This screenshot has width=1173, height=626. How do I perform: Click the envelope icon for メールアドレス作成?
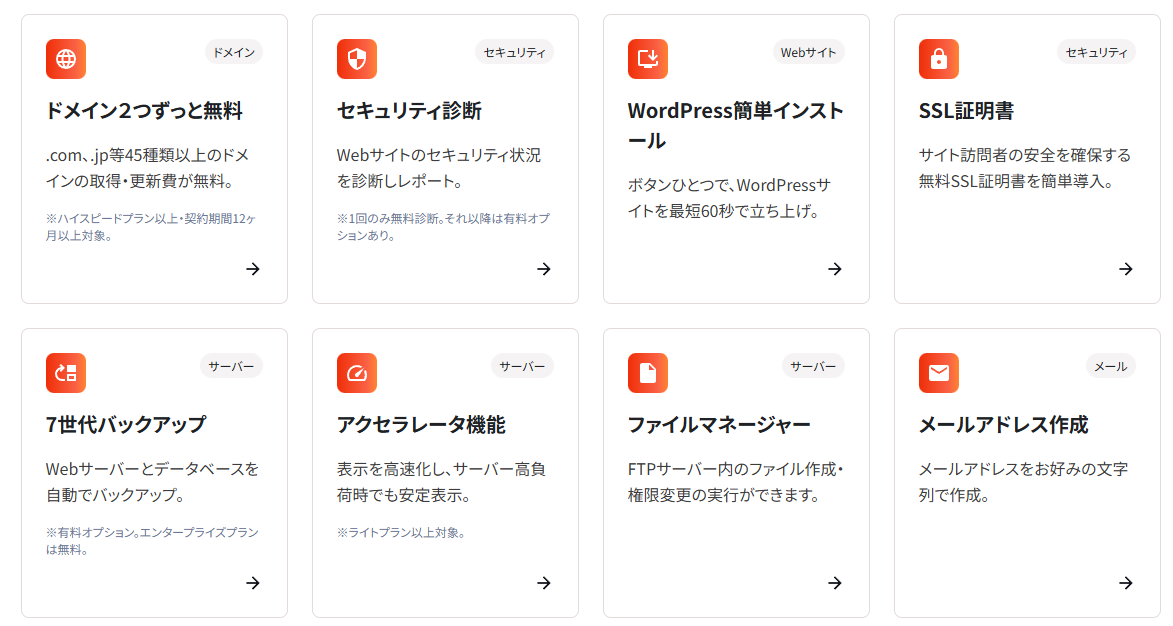tap(939, 373)
